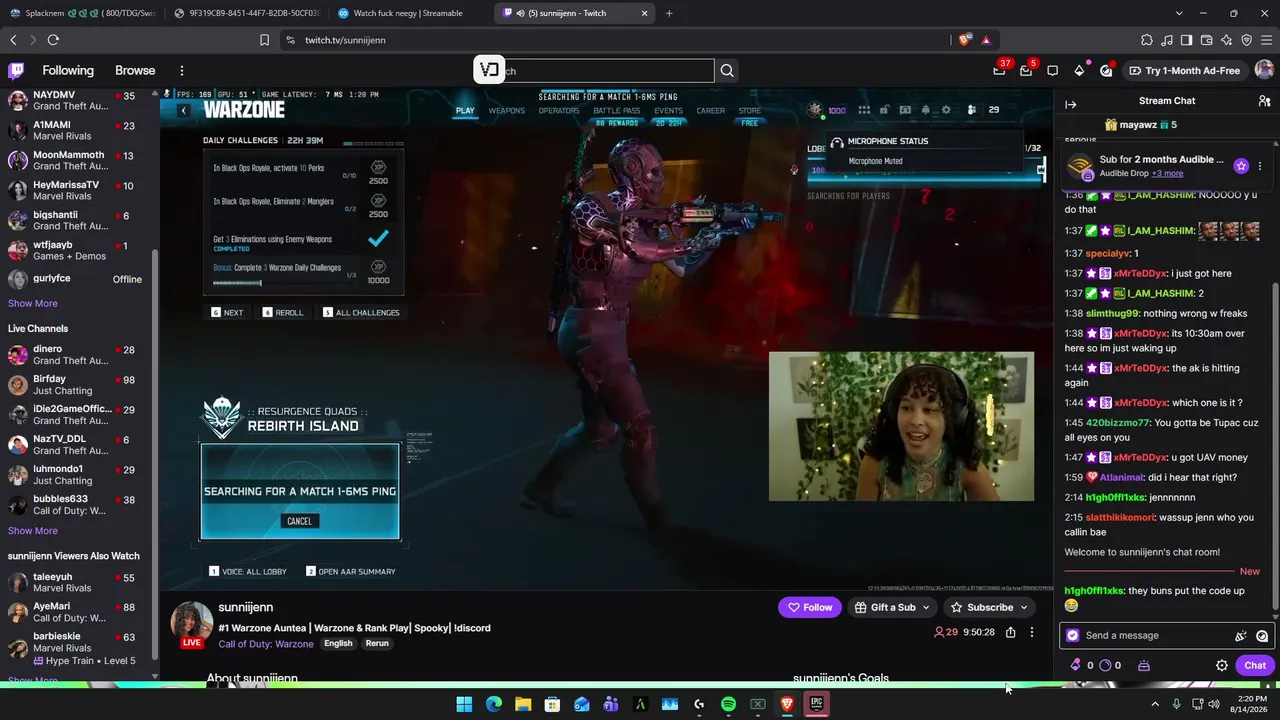Open notifications inbox with badge 5
Viewport: 1280px width, 720px height.
coord(1026,70)
